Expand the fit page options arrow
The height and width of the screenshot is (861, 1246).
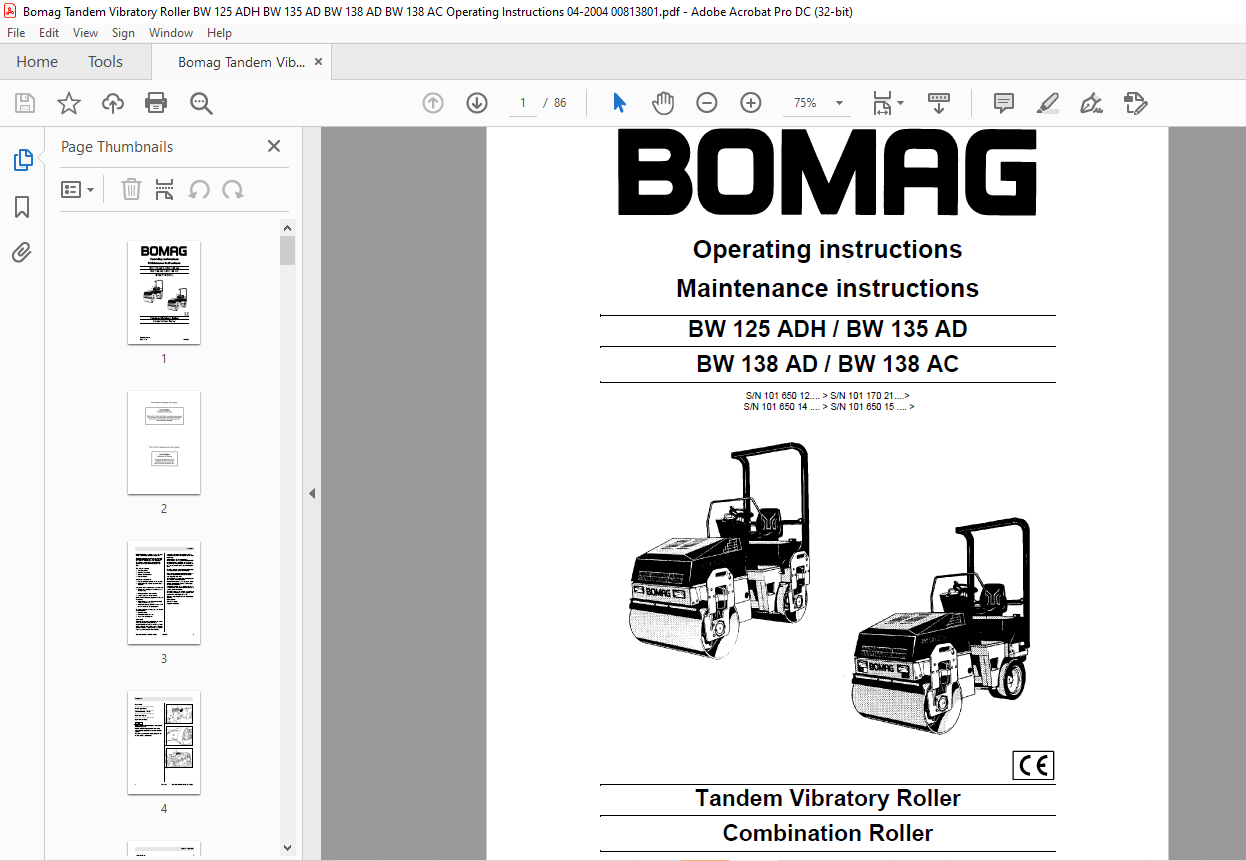tap(900, 103)
